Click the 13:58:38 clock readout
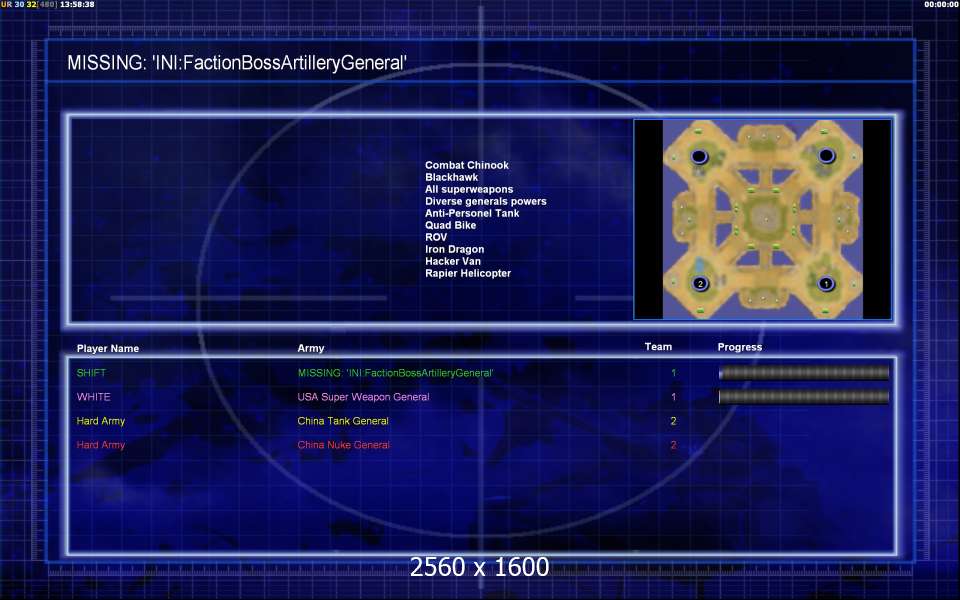960x600 pixels. pyautogui.click(x=77, y=4)
